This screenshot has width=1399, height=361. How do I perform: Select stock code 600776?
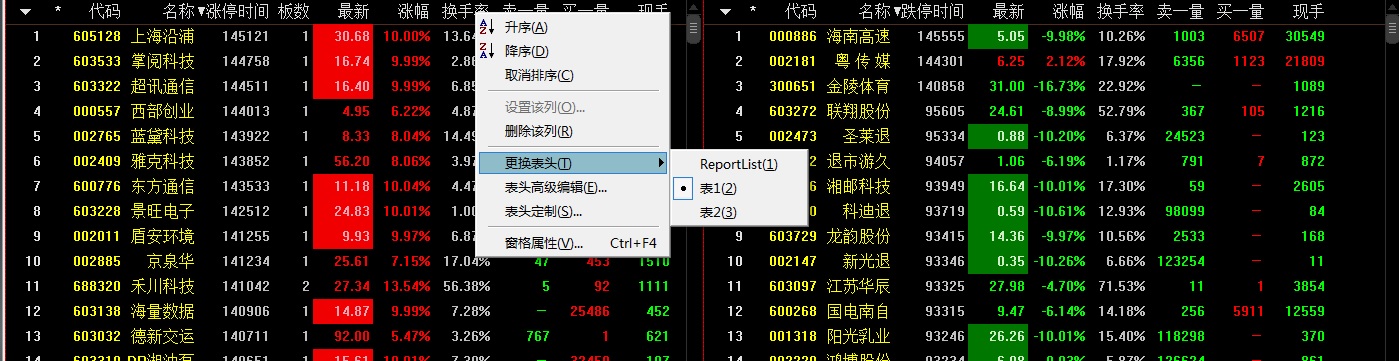pos(97,186)
